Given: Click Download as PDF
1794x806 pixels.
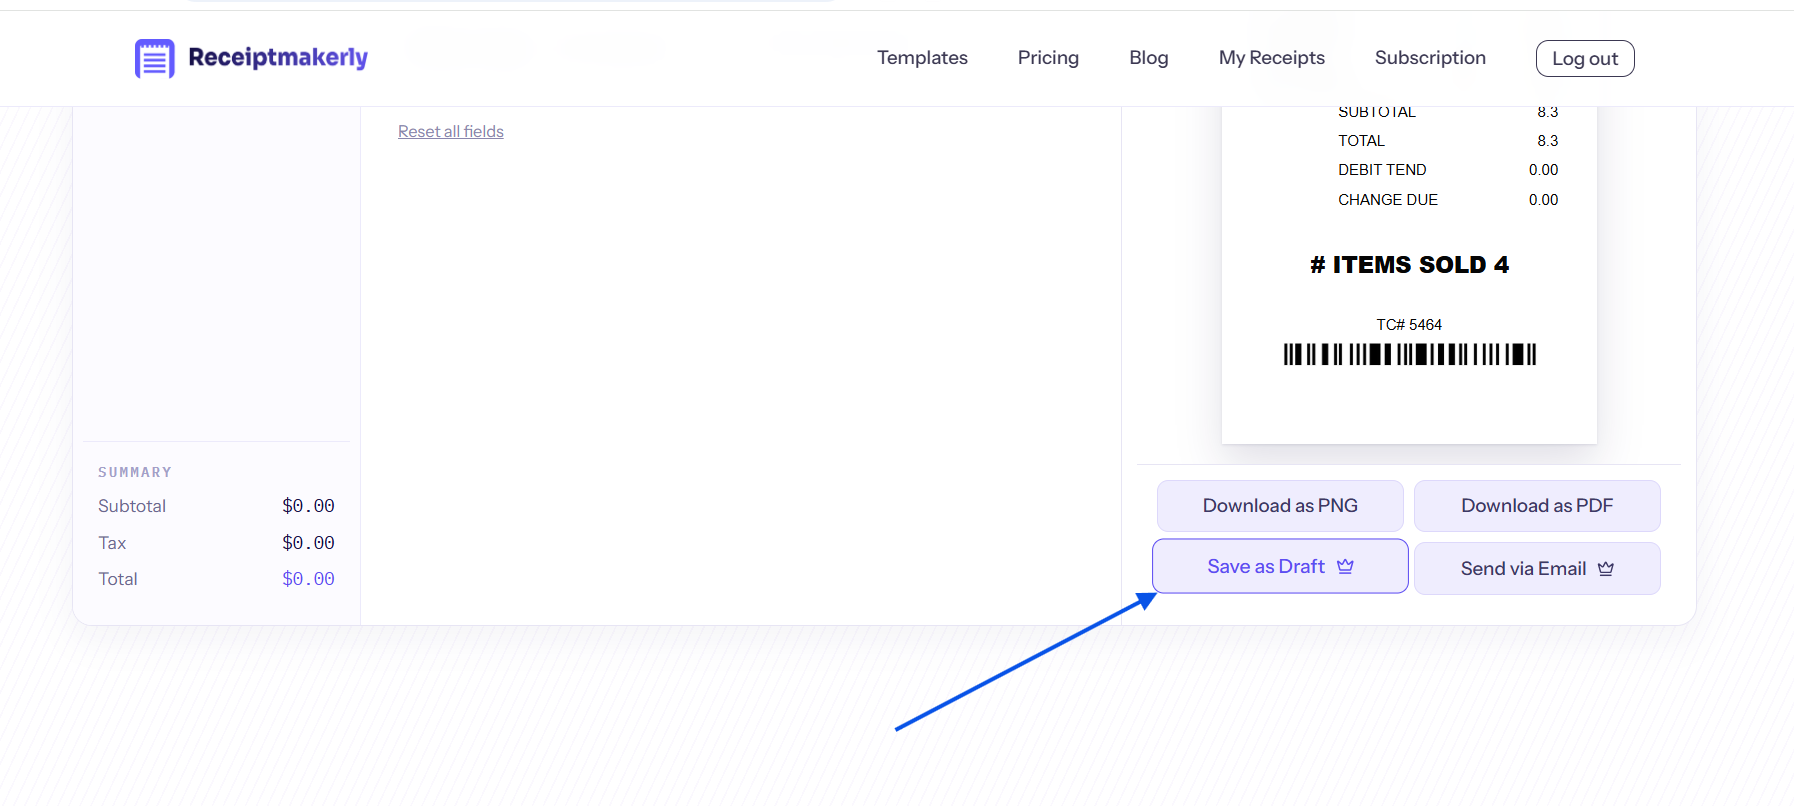Looking at the screenshot, I should pyautogui.click(x=1537, y=506).
